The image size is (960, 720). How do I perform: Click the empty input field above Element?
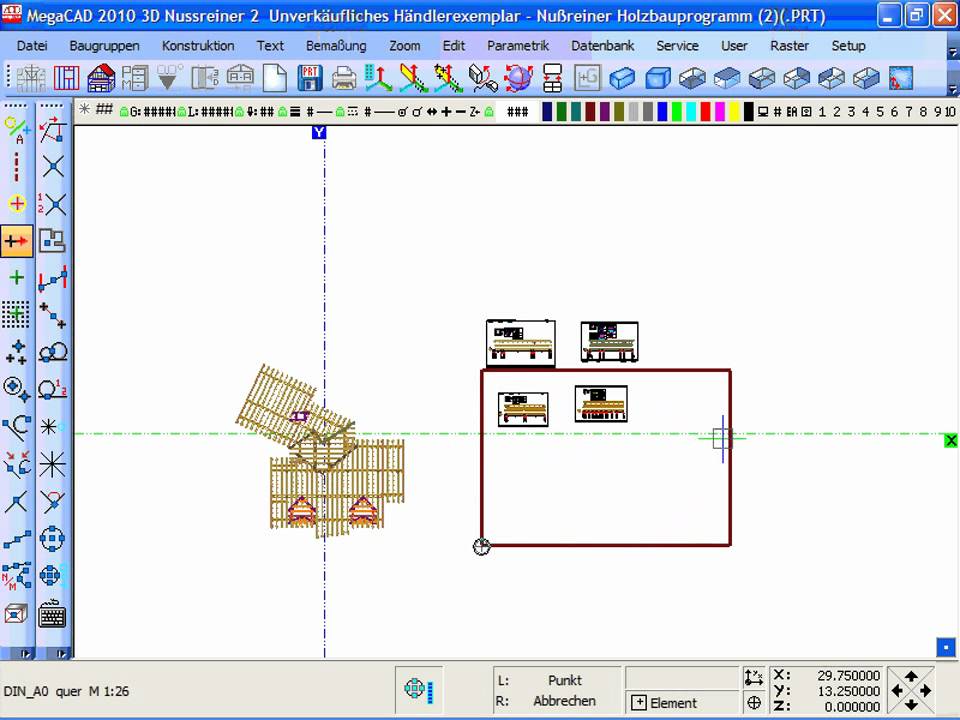click(681, 678)
